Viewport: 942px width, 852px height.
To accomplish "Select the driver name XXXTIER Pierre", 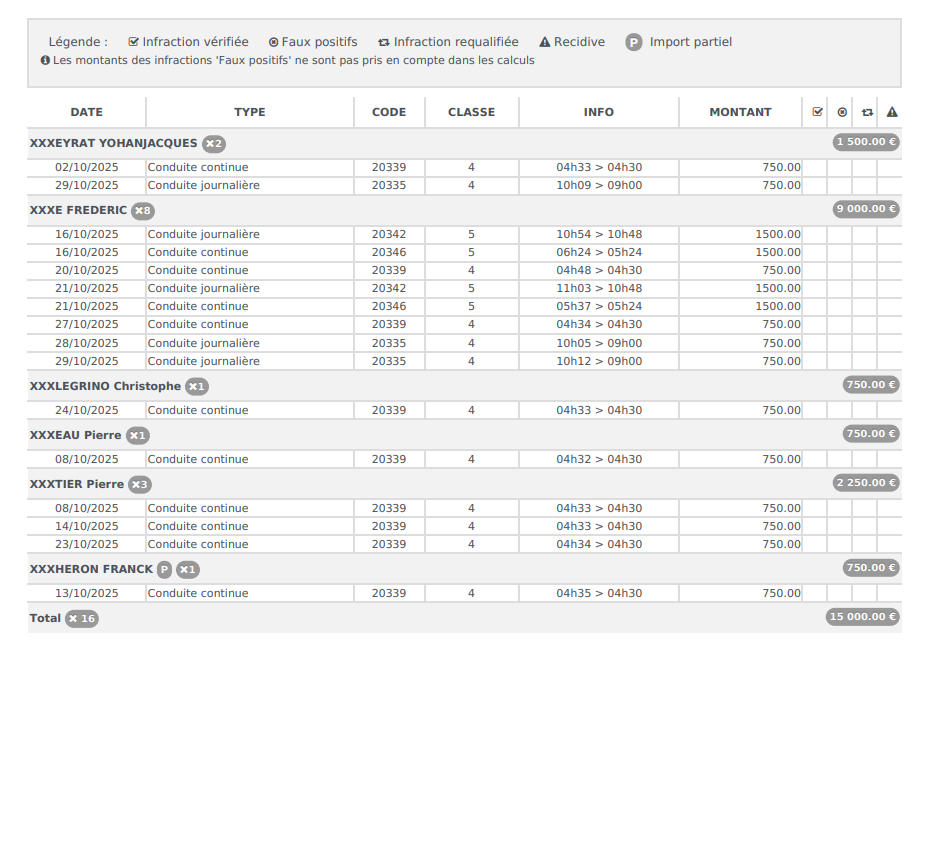I will click(77, 484).
